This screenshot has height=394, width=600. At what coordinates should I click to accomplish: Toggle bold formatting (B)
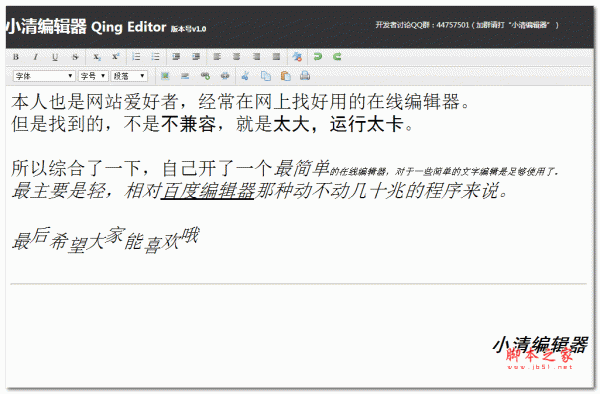[x=16, y=57]
